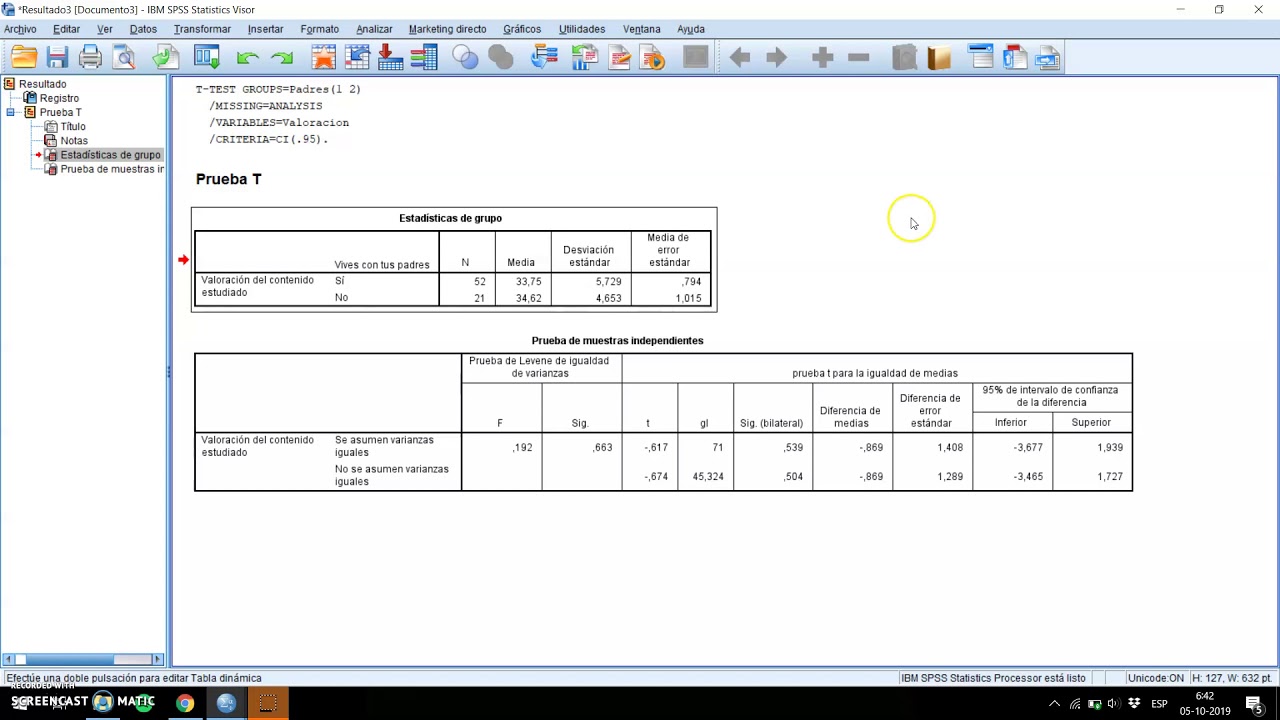The image size is (1280, 720).
Task: Click the outline scrollbar left arrow
Action: pos(9,659)
